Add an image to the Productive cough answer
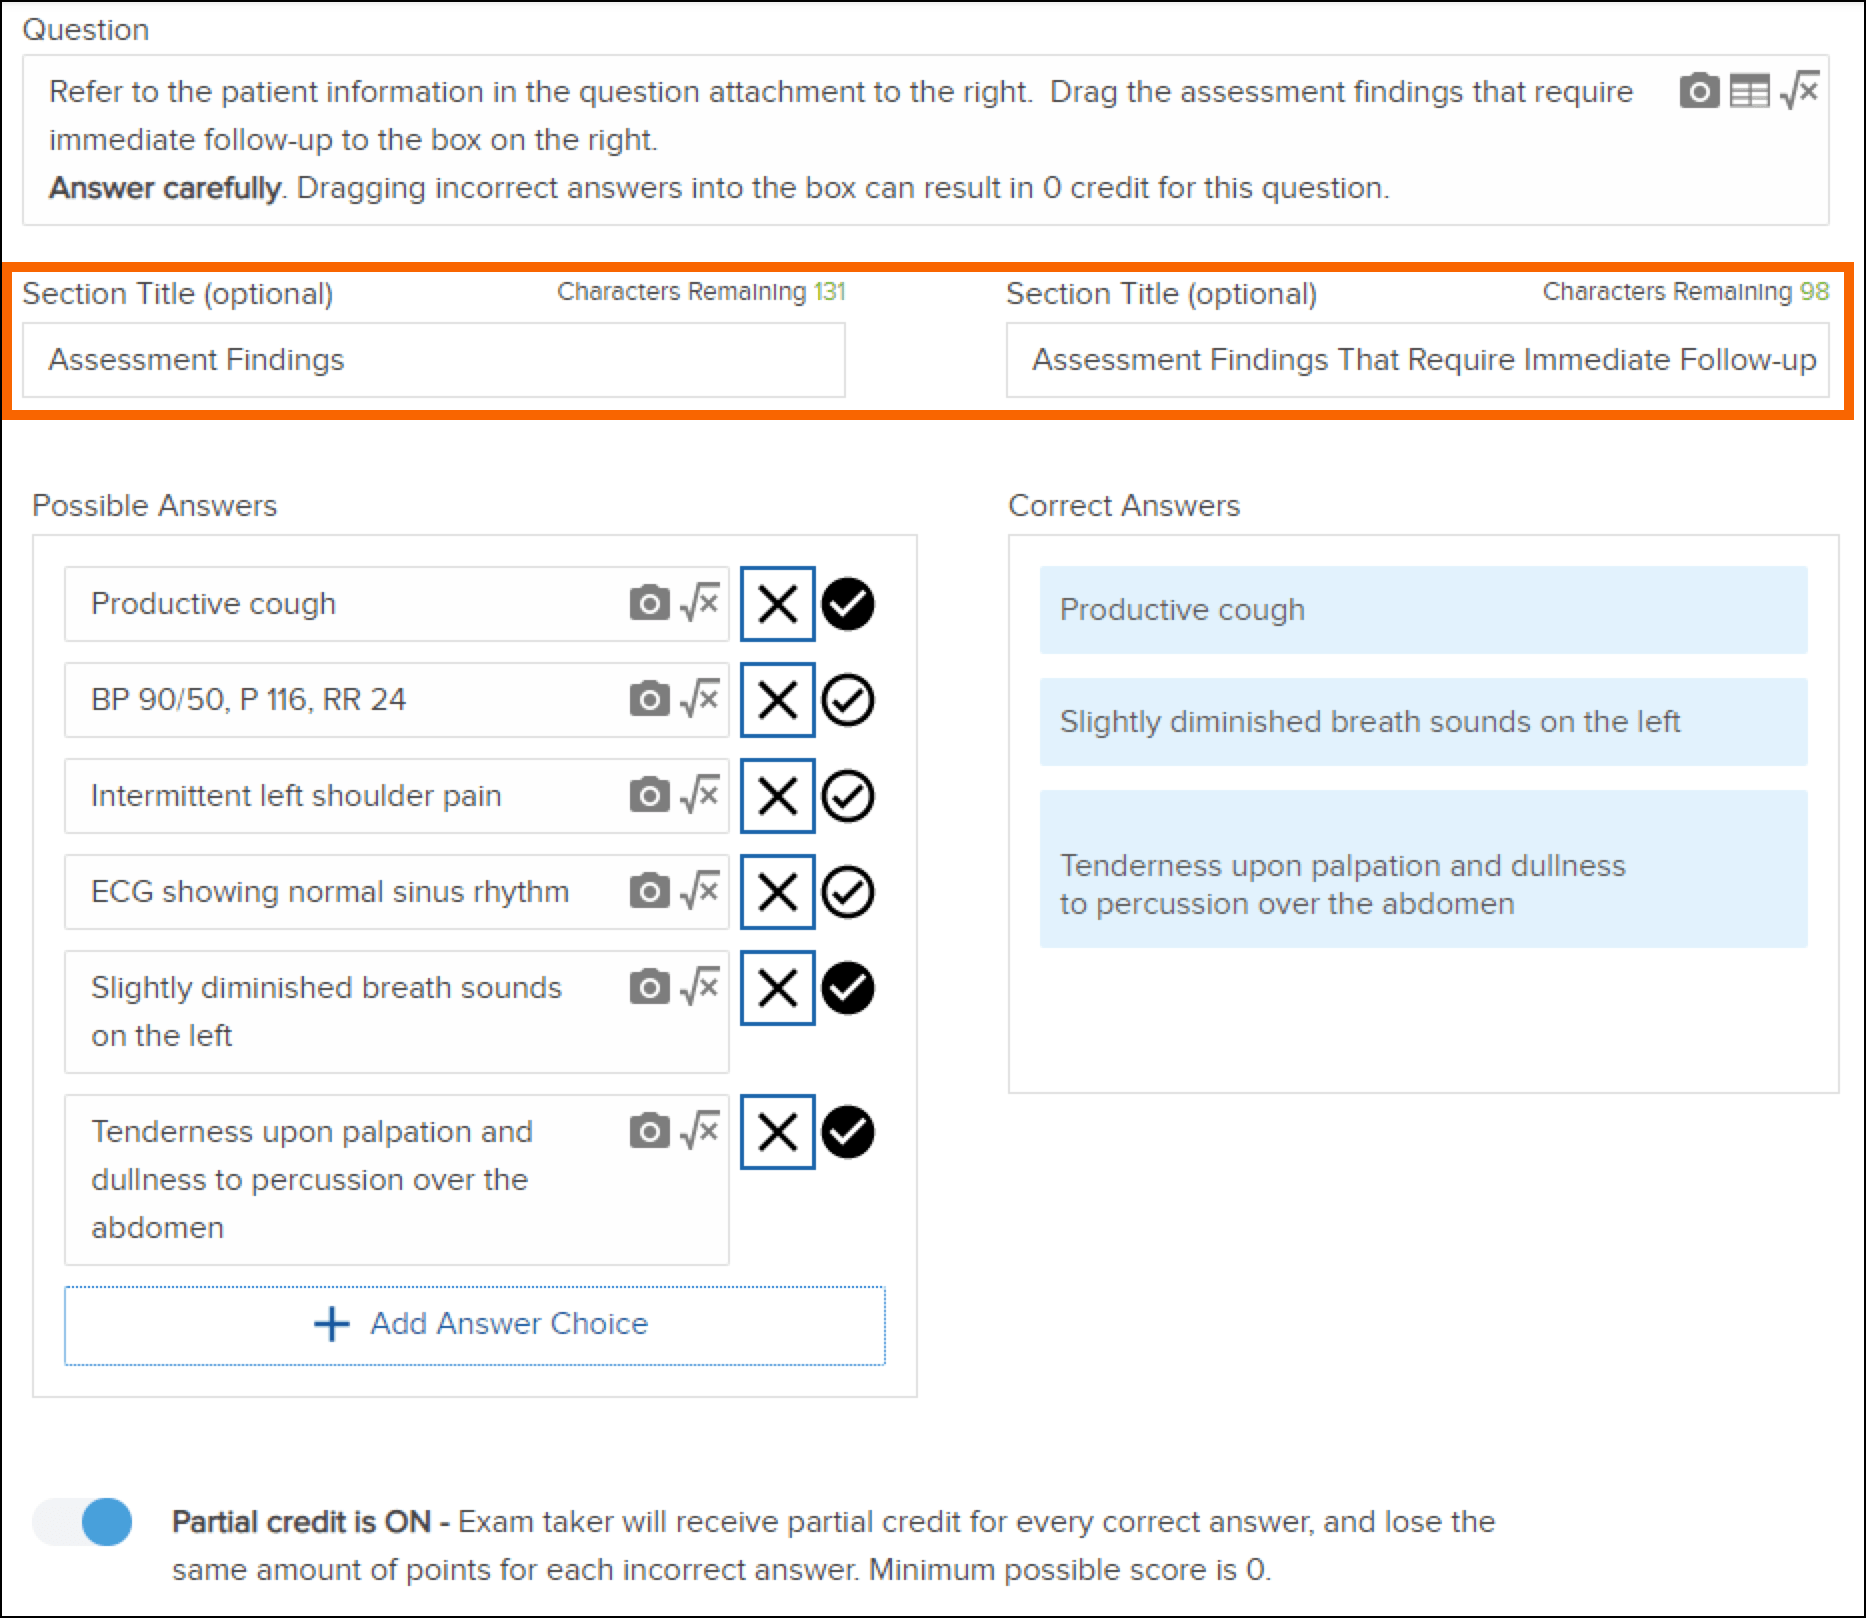The height and width of the screenshot is (1618, 1866). (x=650, y=603)
